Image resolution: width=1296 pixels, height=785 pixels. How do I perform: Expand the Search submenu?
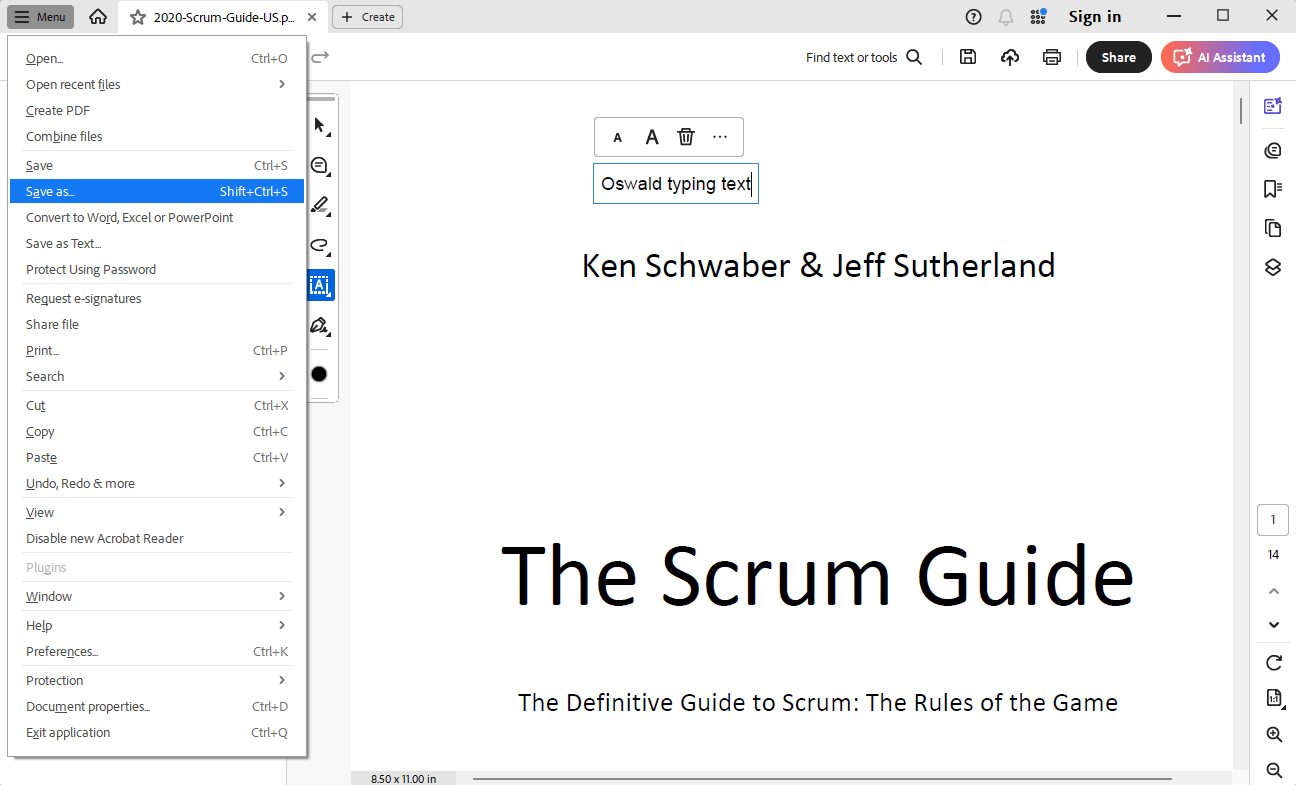pyautogui.click(x=157, y=377)
